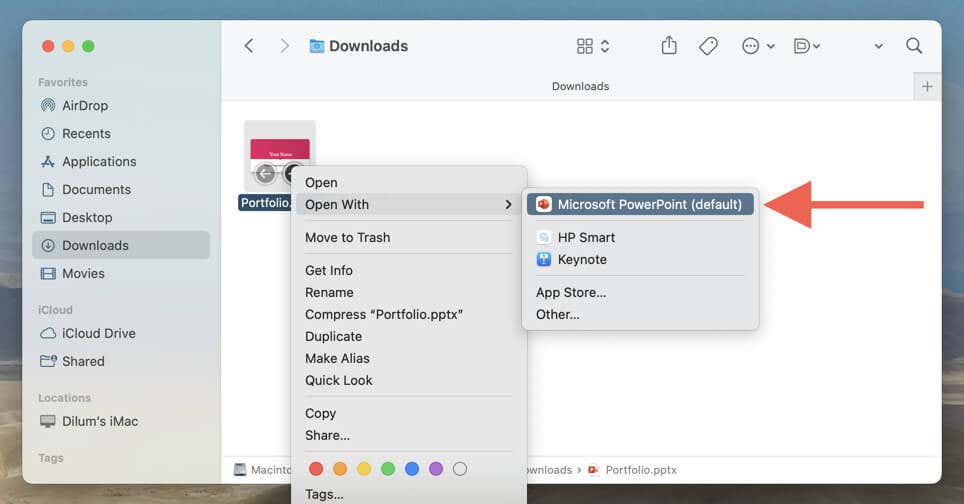The height and width of the screenshot is (504, 964).
Task: Click Other… in the submenu
Action: coord(558,315)
